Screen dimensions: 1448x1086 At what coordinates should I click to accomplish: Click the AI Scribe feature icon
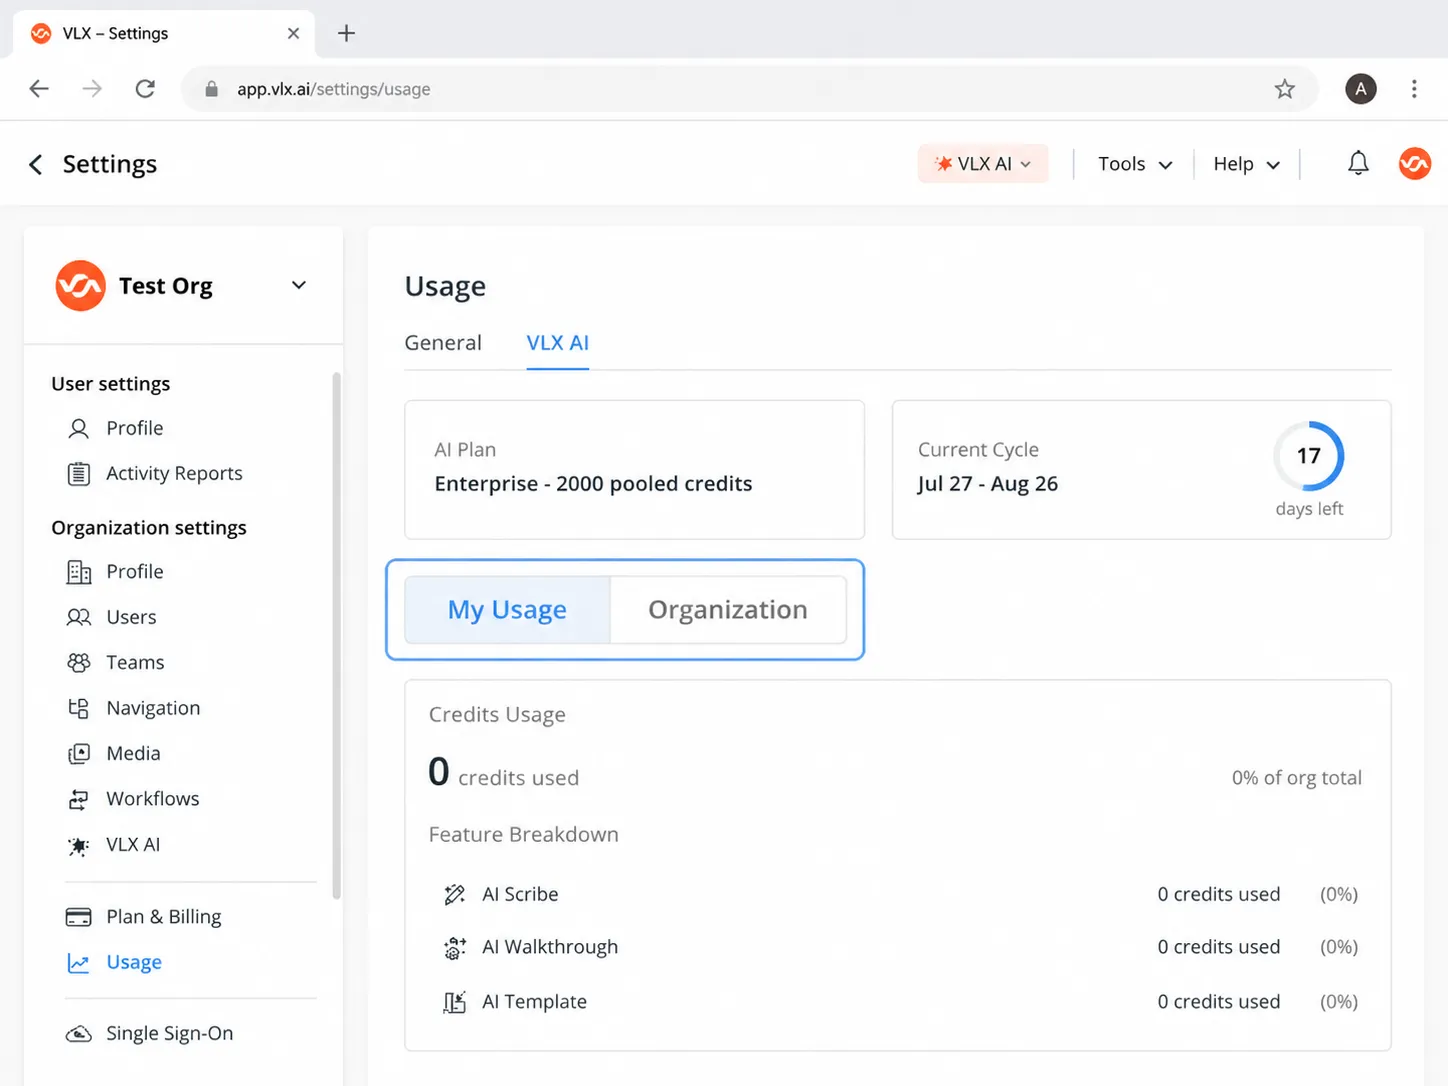455,894
